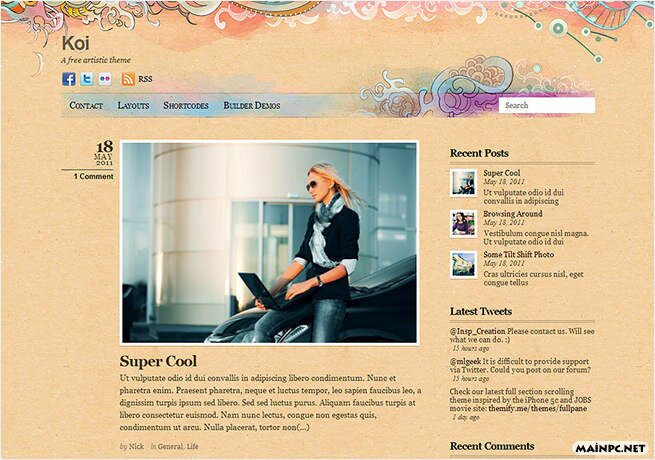Click the Recent Comments heading
Screen dimensions: 655x460
[x=492, y=446]
